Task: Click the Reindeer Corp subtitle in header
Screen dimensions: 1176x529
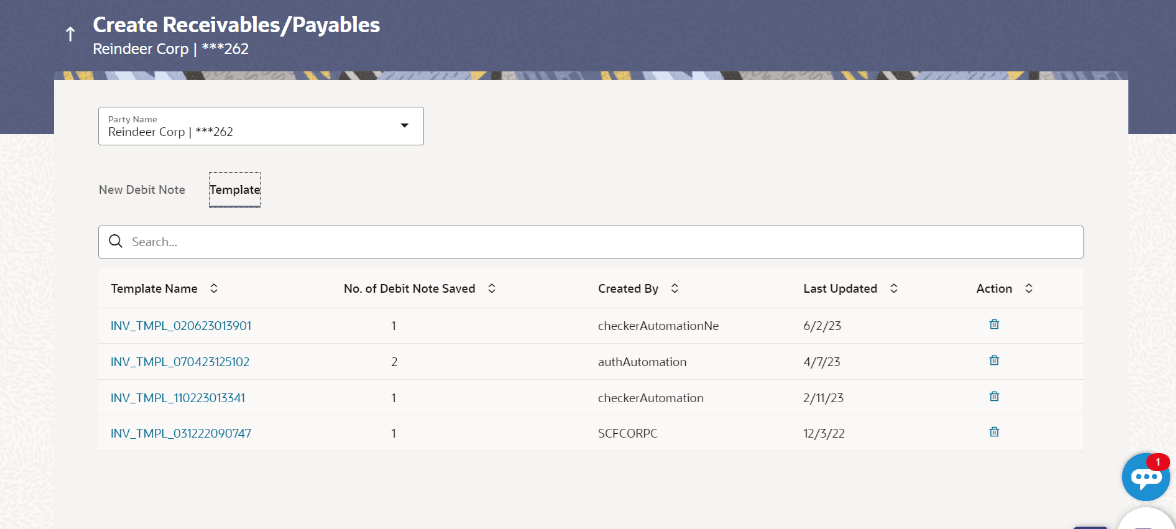Action: (x=170, y=50)
